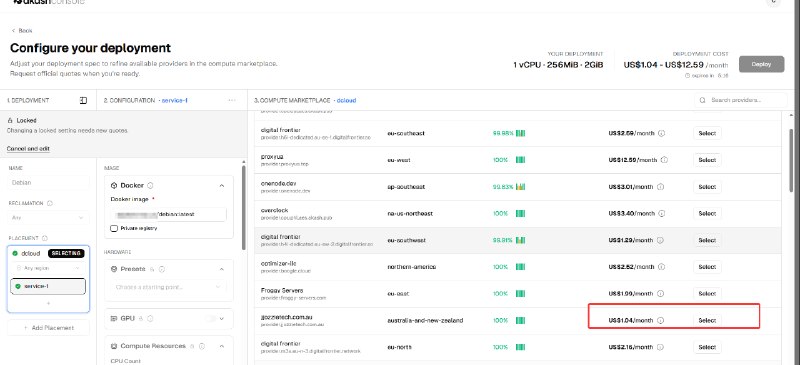Viewport: 800px width, 365px height.
Task: Click the green check beside dcloud
Action: tap(15, 253)
